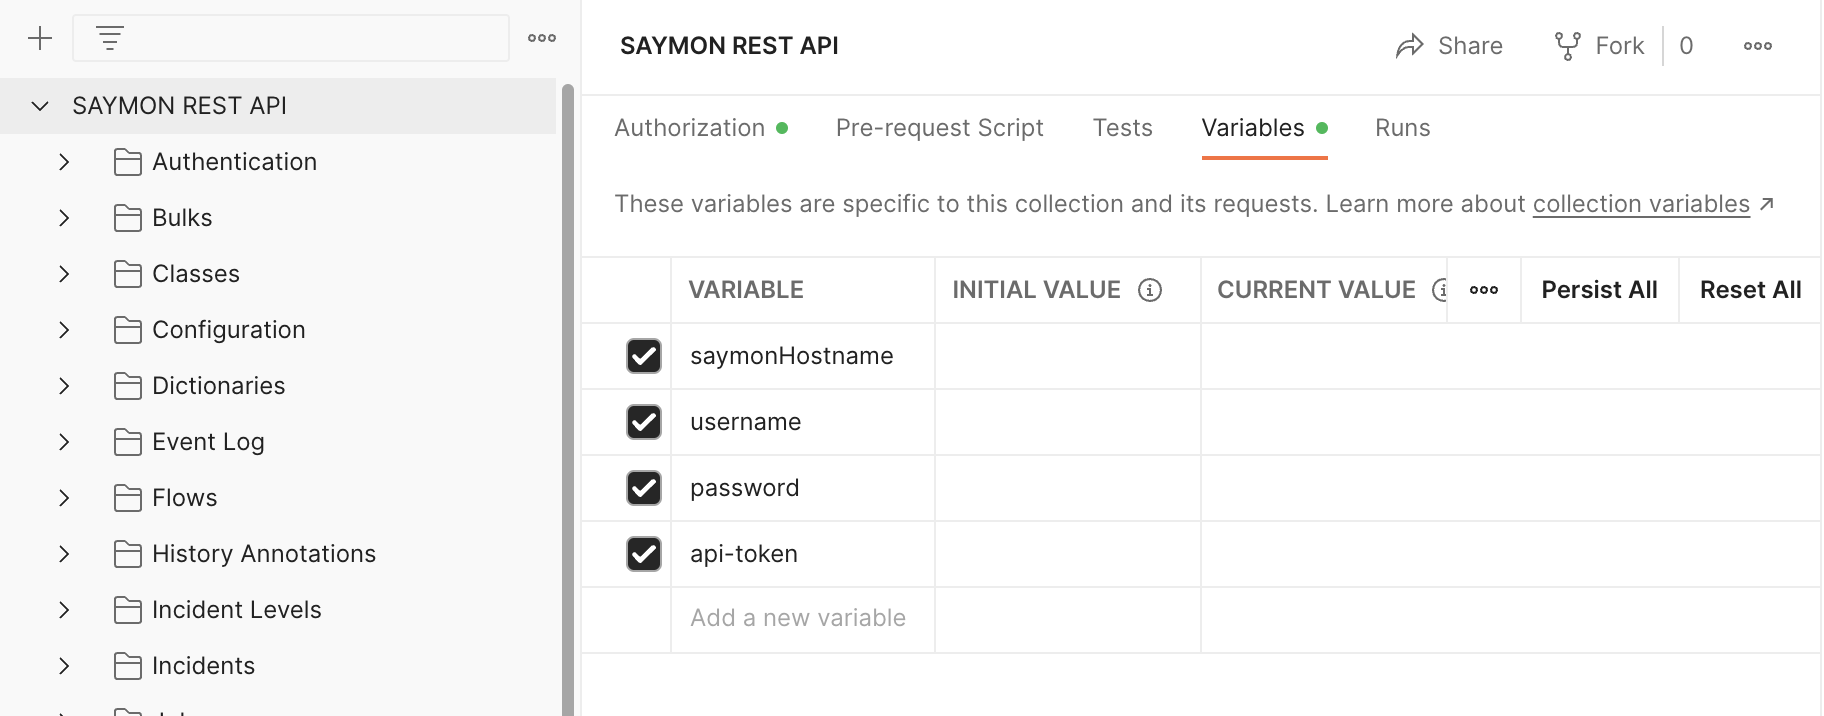
Task: Click the Configuration folder icon
Action: click(x=128, y=330)
